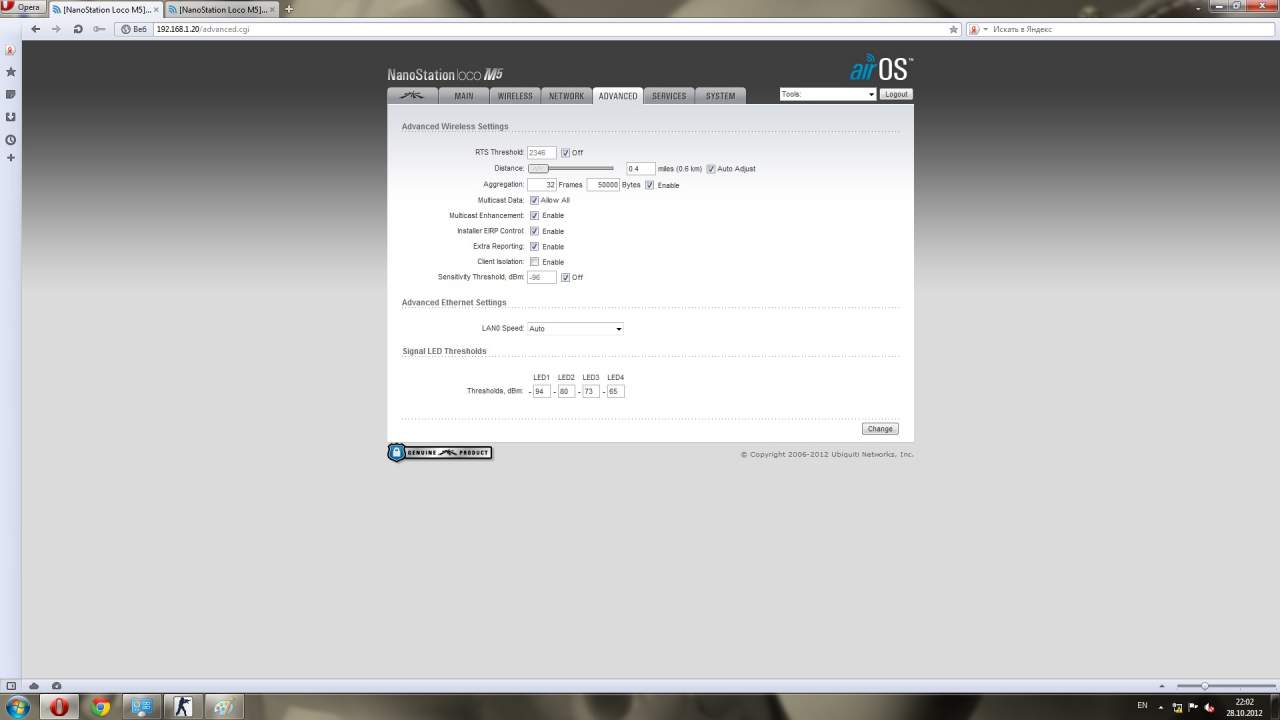The image size is (1280, 720).
Task: Click the Distance miles input field
Action: tap(641, 169)
